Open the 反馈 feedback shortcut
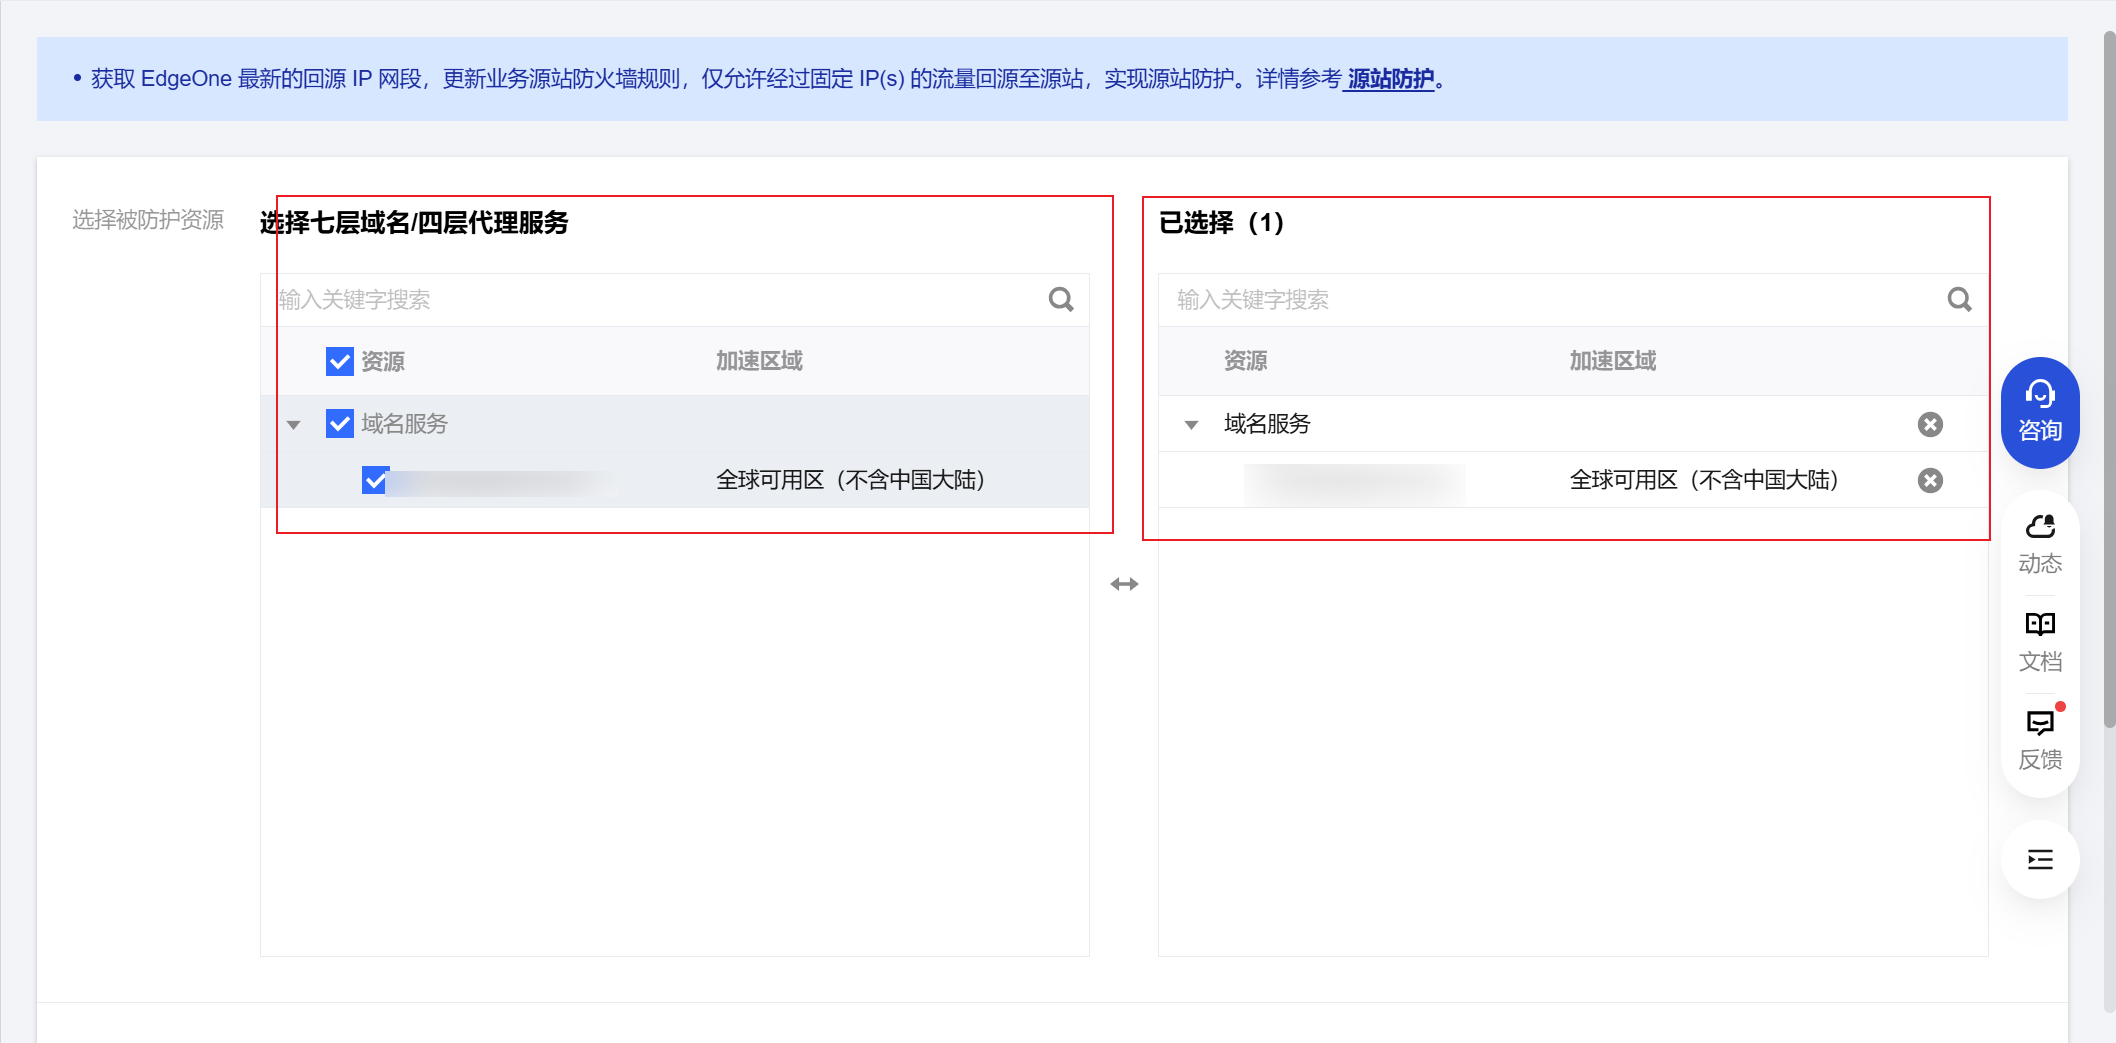2116x1043 pixels. click(2040, 740)
